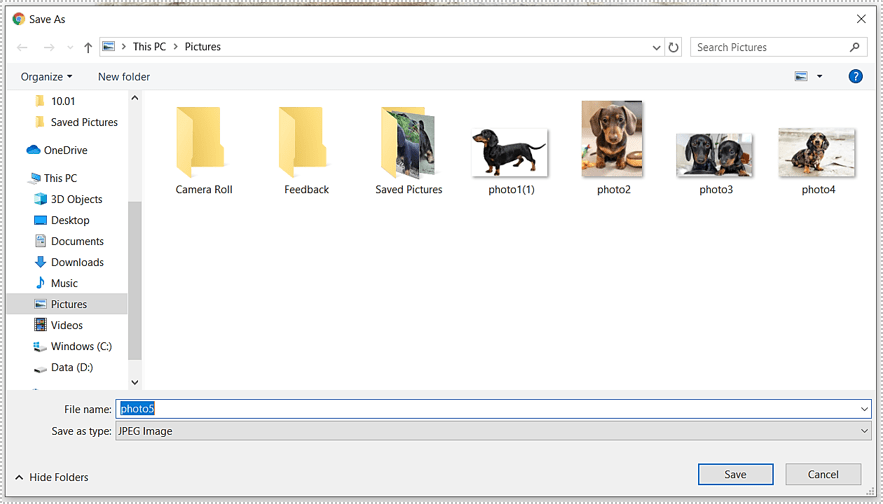
Task: Open the view options dropdown arrow
Action: 820,76
